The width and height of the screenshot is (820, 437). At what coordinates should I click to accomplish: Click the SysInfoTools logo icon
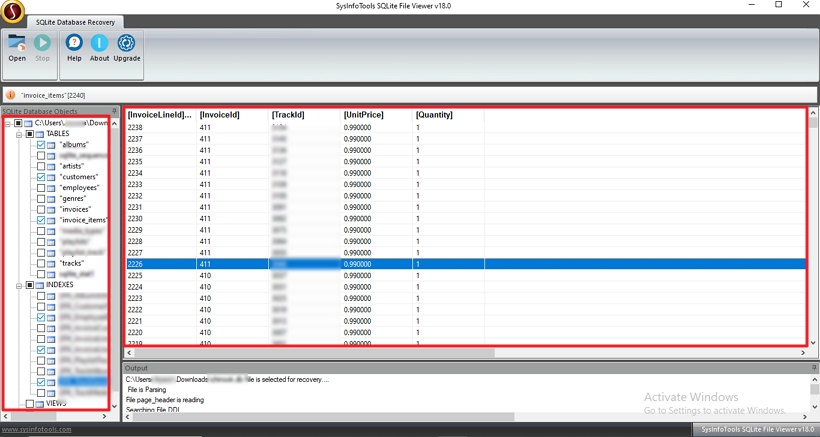coord(12,12)
